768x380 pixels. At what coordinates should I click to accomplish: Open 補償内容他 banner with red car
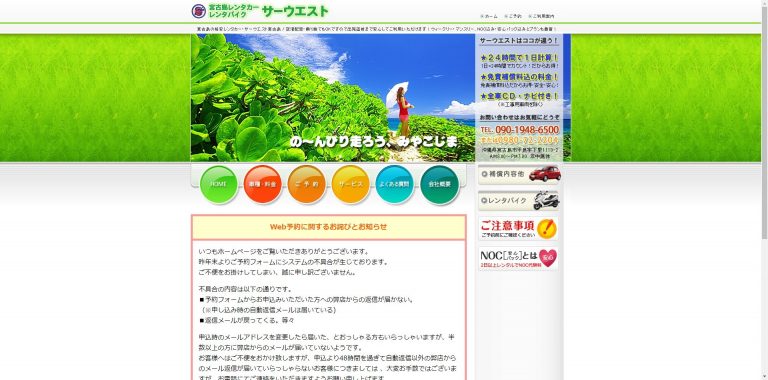(519, 174)
